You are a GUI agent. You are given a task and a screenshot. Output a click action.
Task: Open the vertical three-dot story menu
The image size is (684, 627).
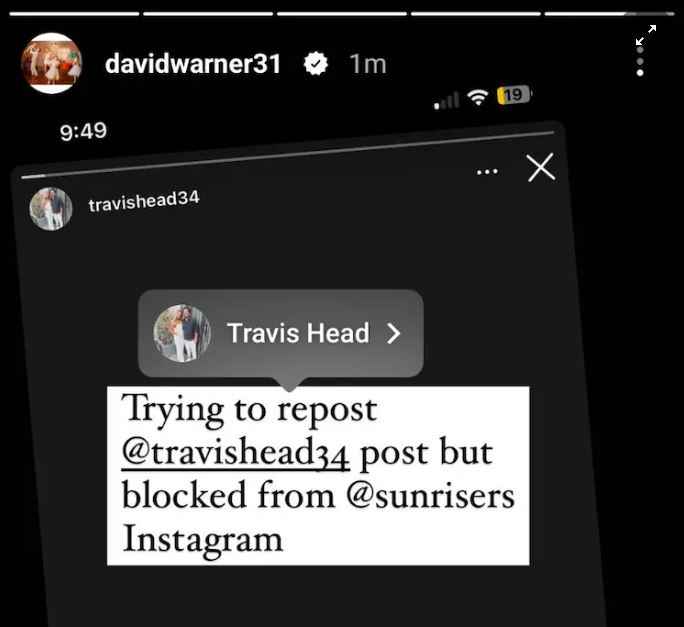point(640,61)
